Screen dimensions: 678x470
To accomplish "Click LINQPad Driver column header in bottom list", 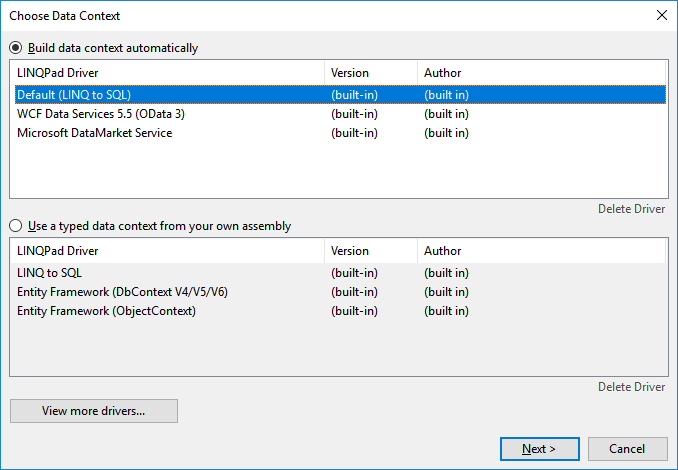I will [x=167, y=251].
